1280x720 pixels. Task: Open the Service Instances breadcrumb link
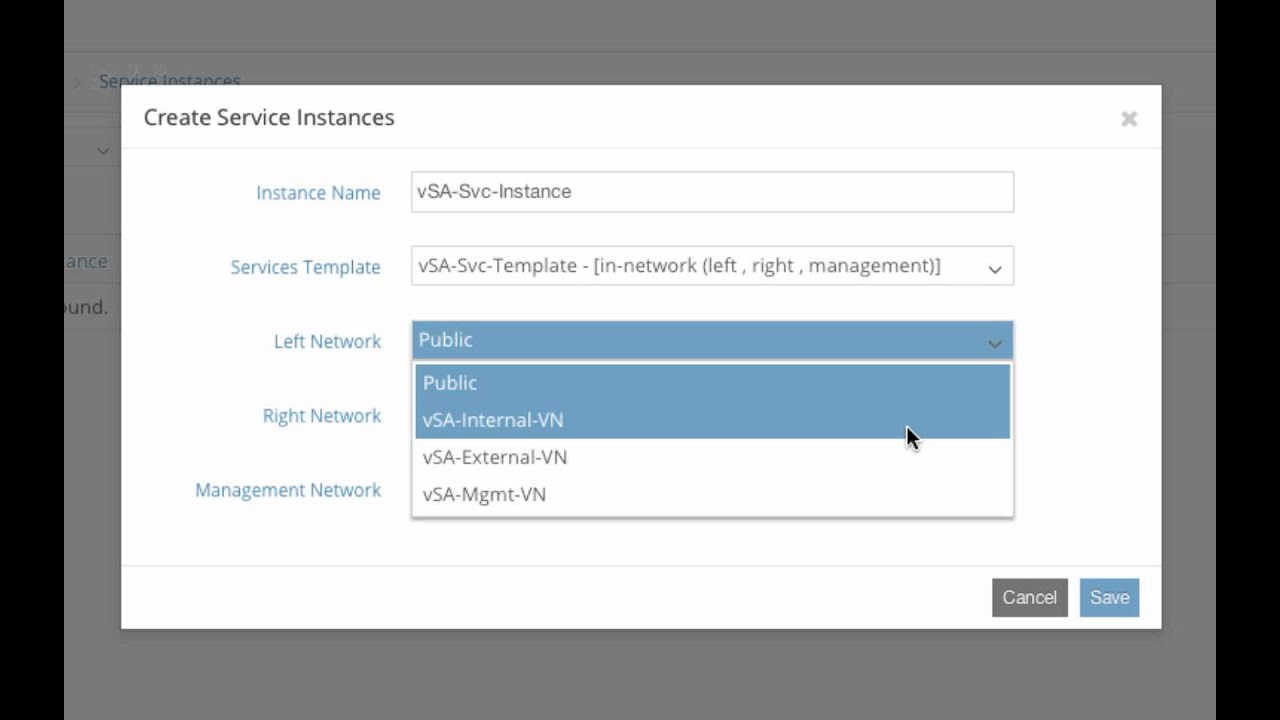[x=170, y=80]
